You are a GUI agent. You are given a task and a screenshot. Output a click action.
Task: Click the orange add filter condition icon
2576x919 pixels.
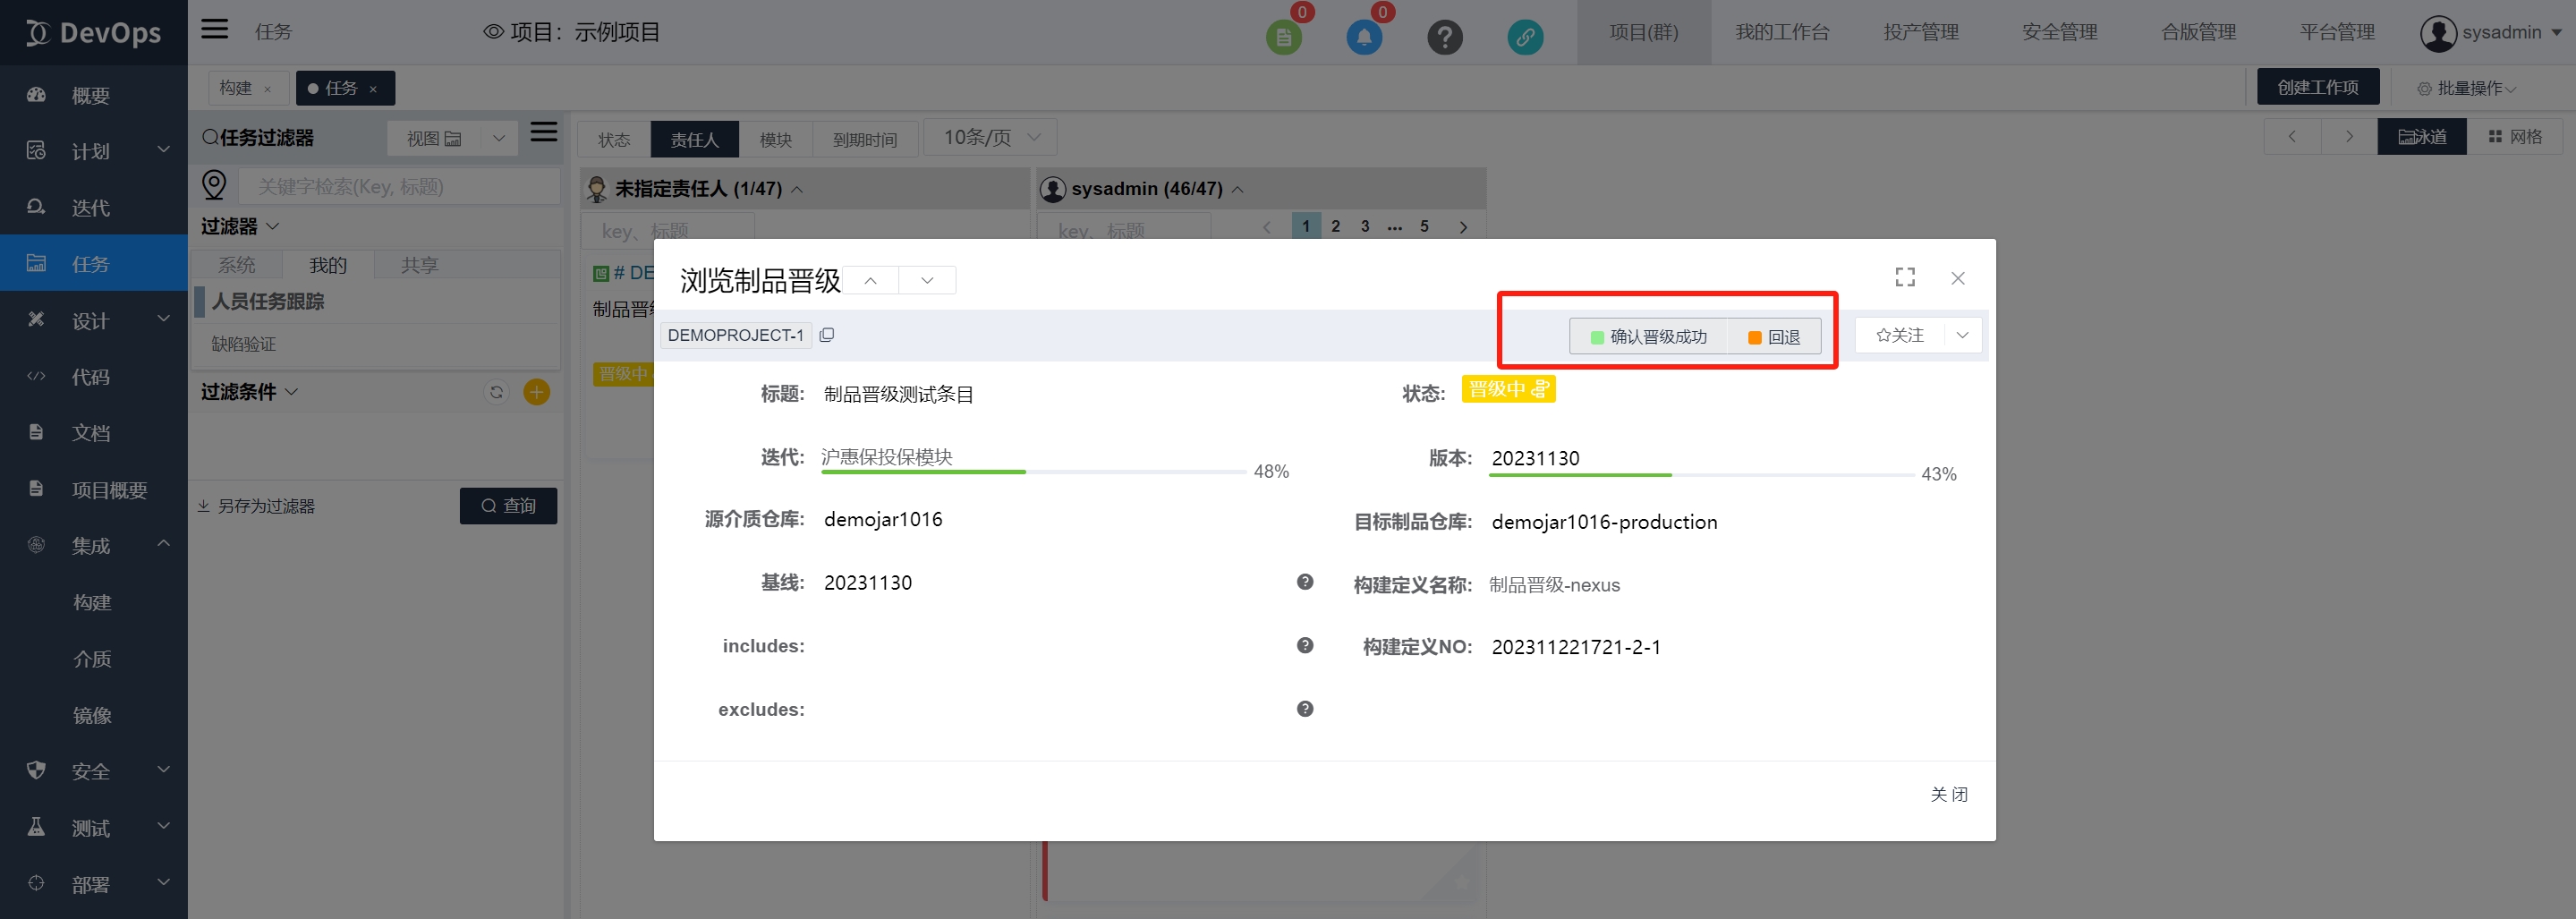coord(536,392)
